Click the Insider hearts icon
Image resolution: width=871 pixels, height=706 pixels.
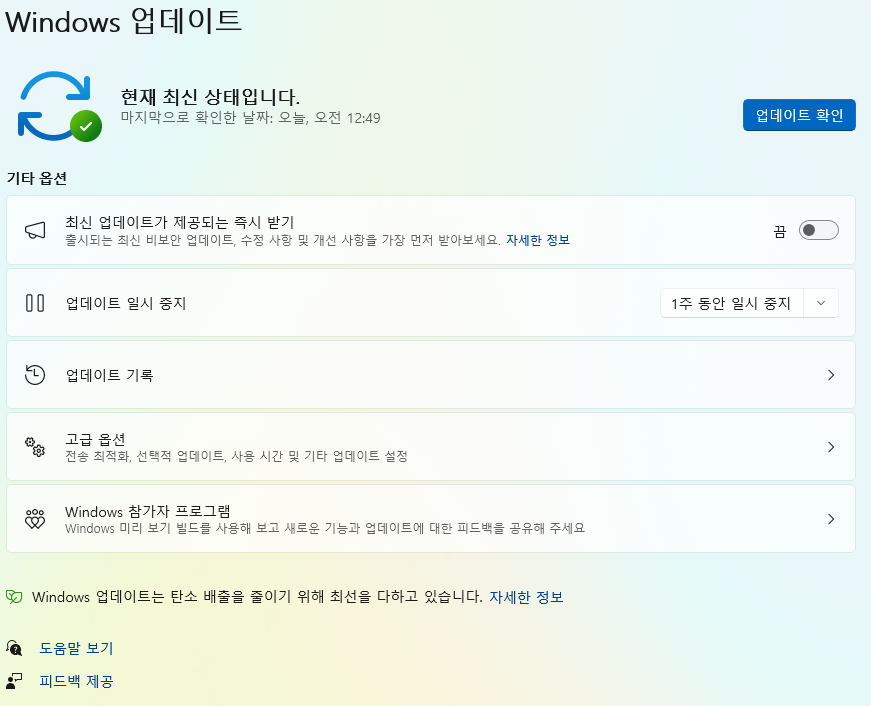[35, 519]
